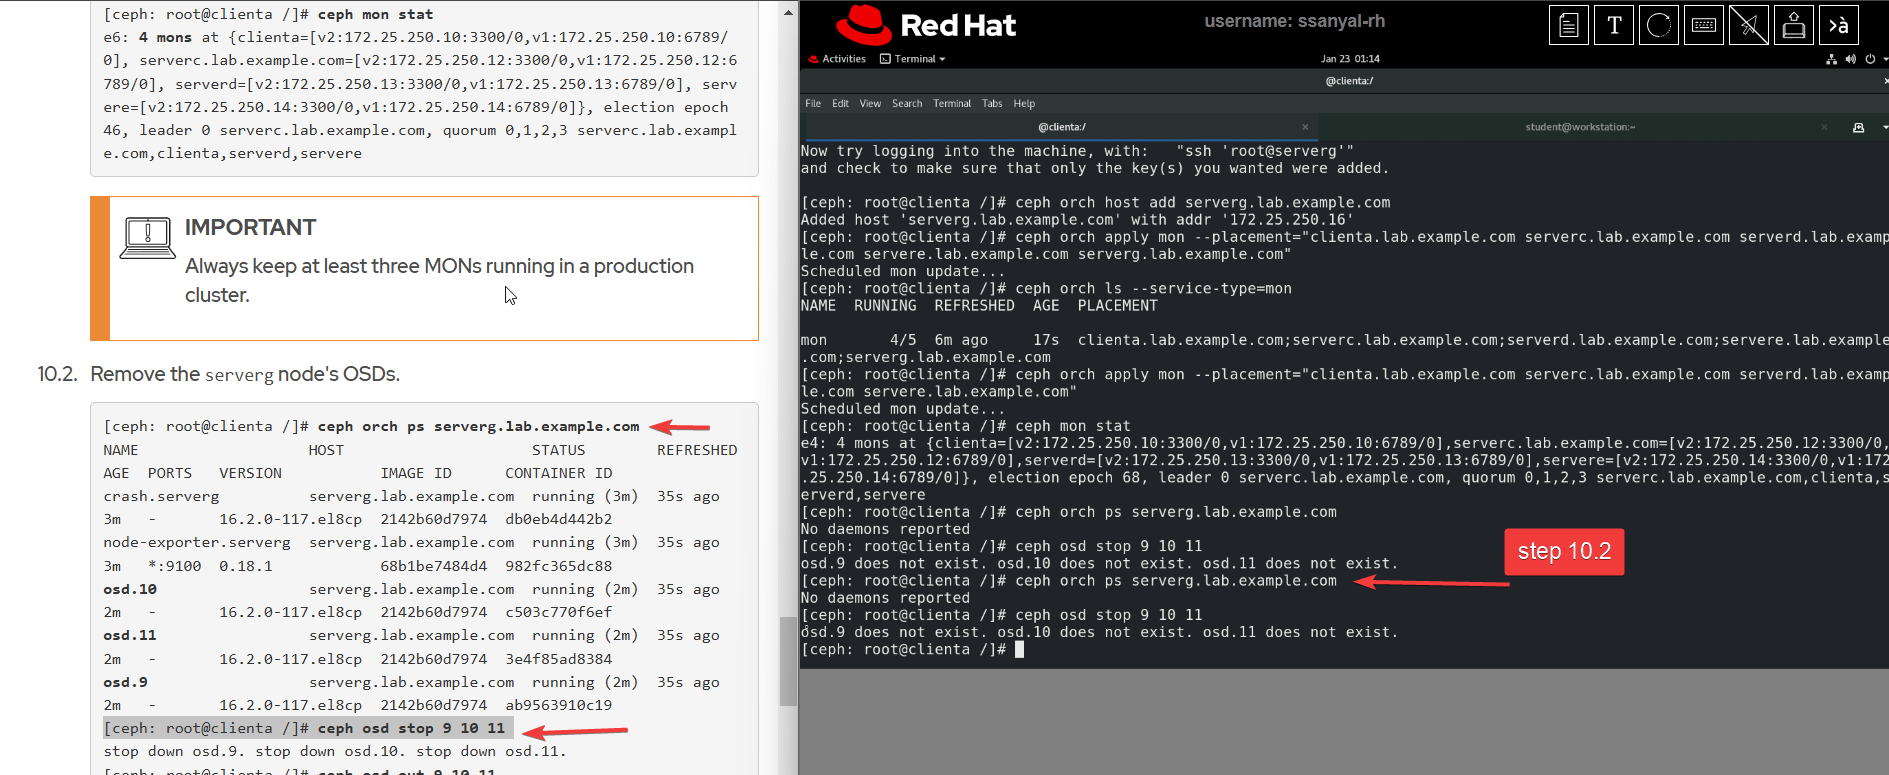Viewport: 1889px width, 775px height.
Task: Click the tray icon with up arrow
Action: coord(1794,25)
